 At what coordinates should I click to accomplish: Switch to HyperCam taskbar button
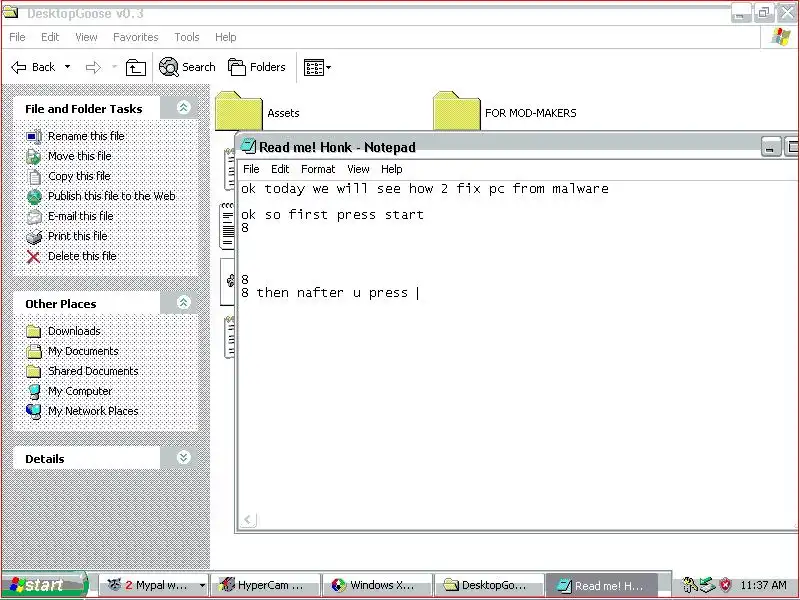pyautogui.click(x=266, y=585)
